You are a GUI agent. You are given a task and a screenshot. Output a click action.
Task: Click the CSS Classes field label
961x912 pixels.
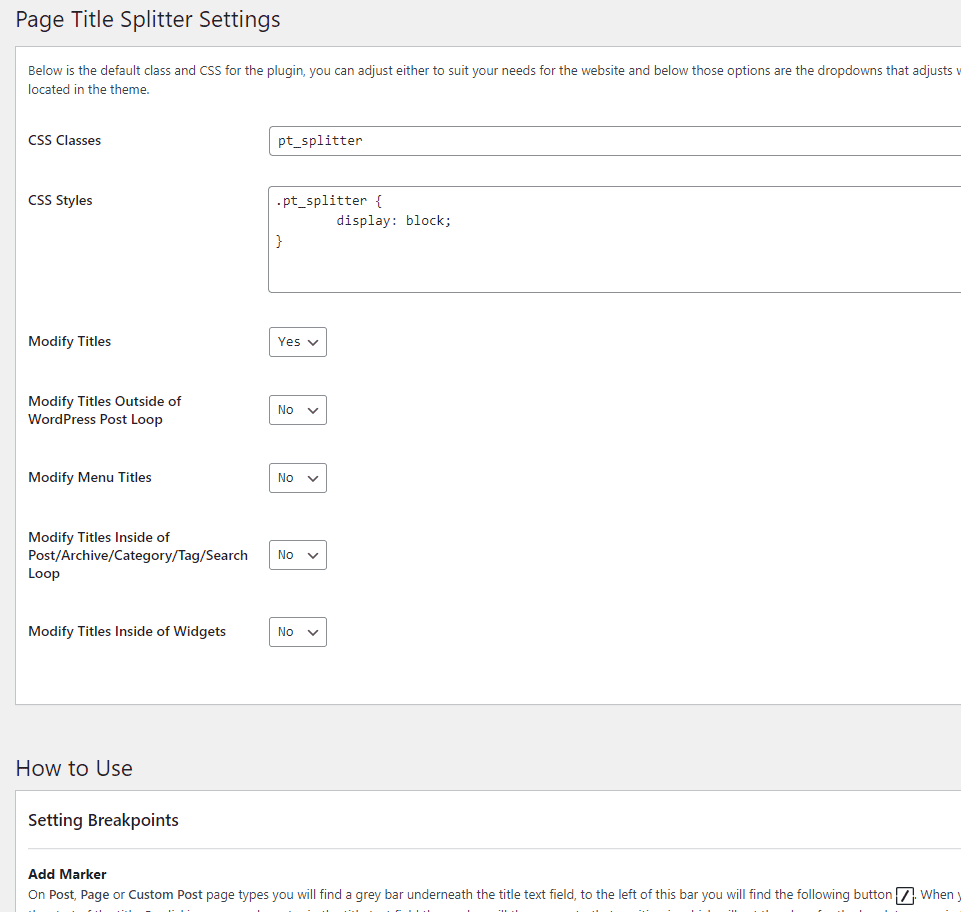tap(64, 140)
